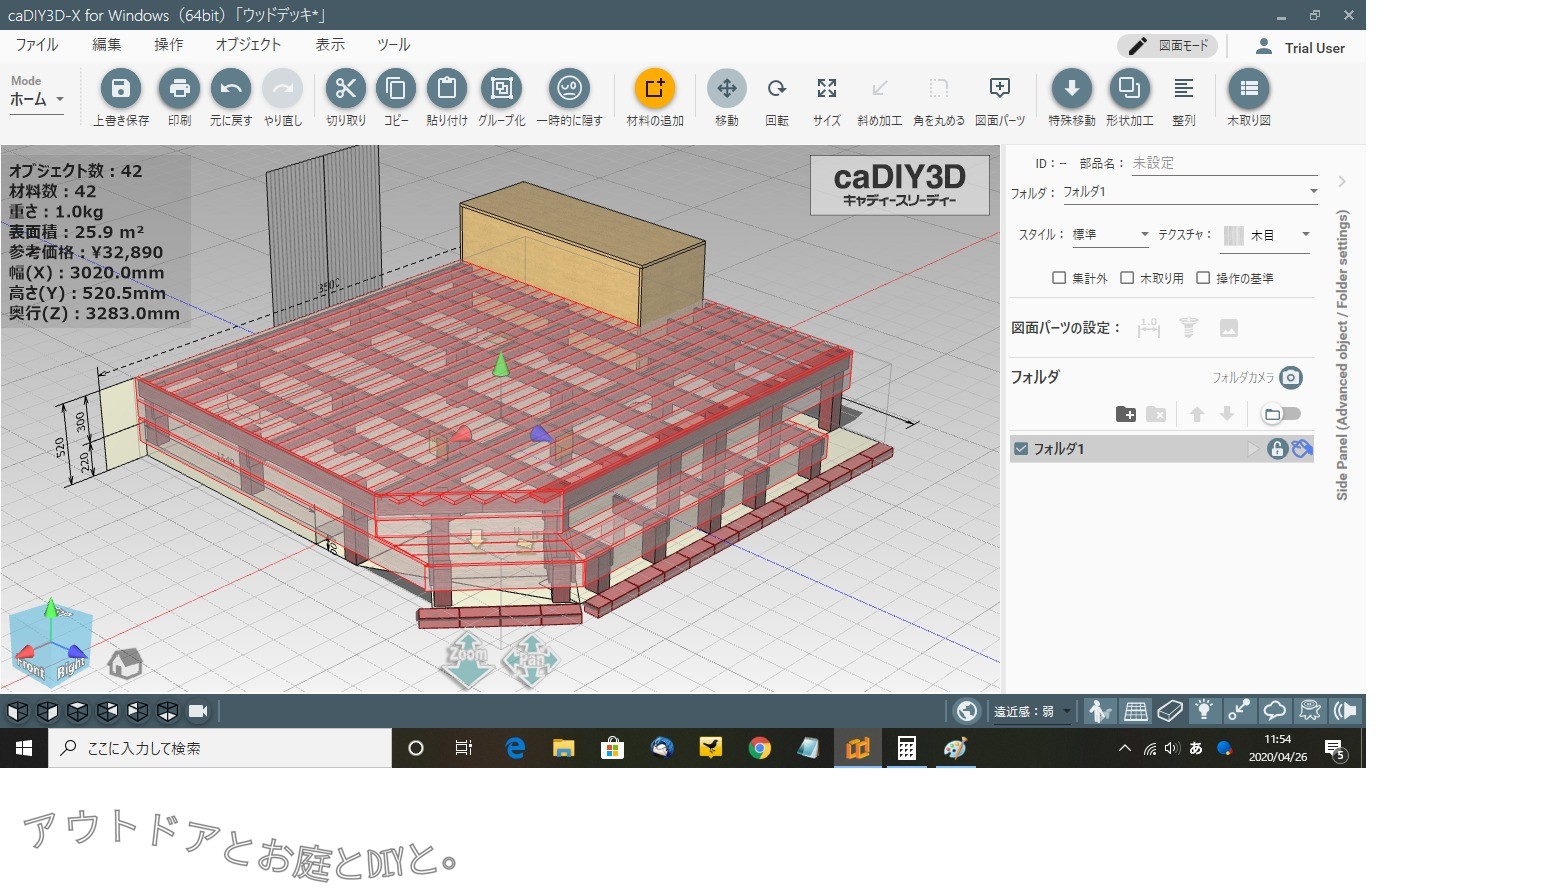
Task: Open the ファイル menu
Action: (37, 45)
